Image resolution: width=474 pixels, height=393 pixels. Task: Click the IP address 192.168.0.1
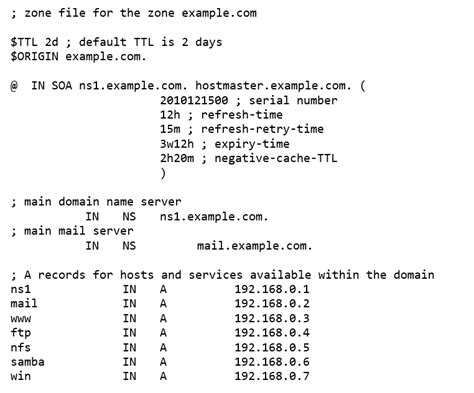272,289
